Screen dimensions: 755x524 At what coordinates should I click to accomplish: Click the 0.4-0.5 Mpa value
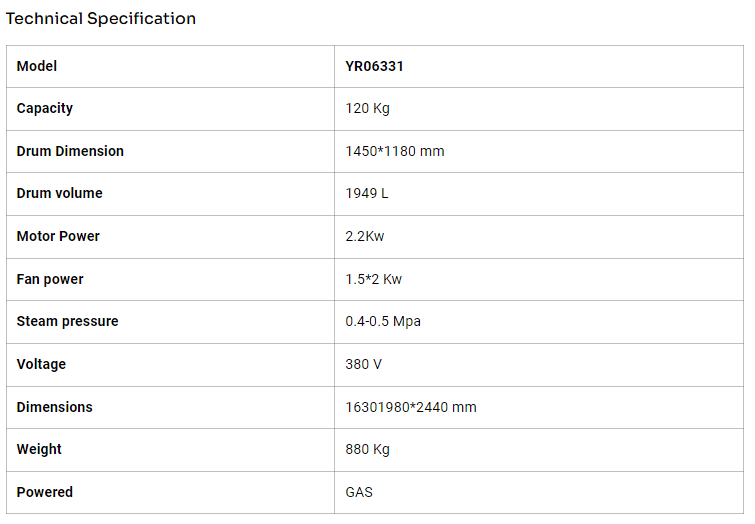pos(385,321)
